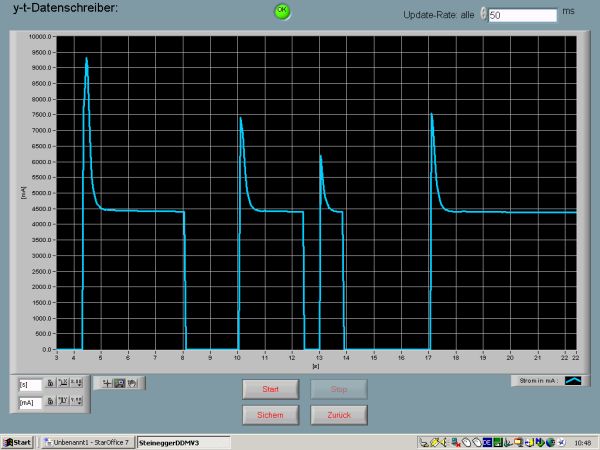Click the X-axis minimum value 3

coord(57,357)
